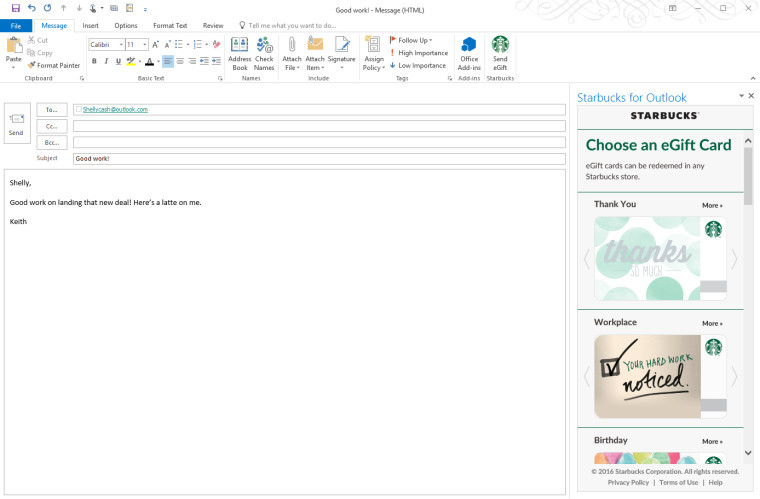This screenshot has height=499, width=760.
Task: Toggle underline formatting
Action: pyautogui.click(x=118, y=61)
